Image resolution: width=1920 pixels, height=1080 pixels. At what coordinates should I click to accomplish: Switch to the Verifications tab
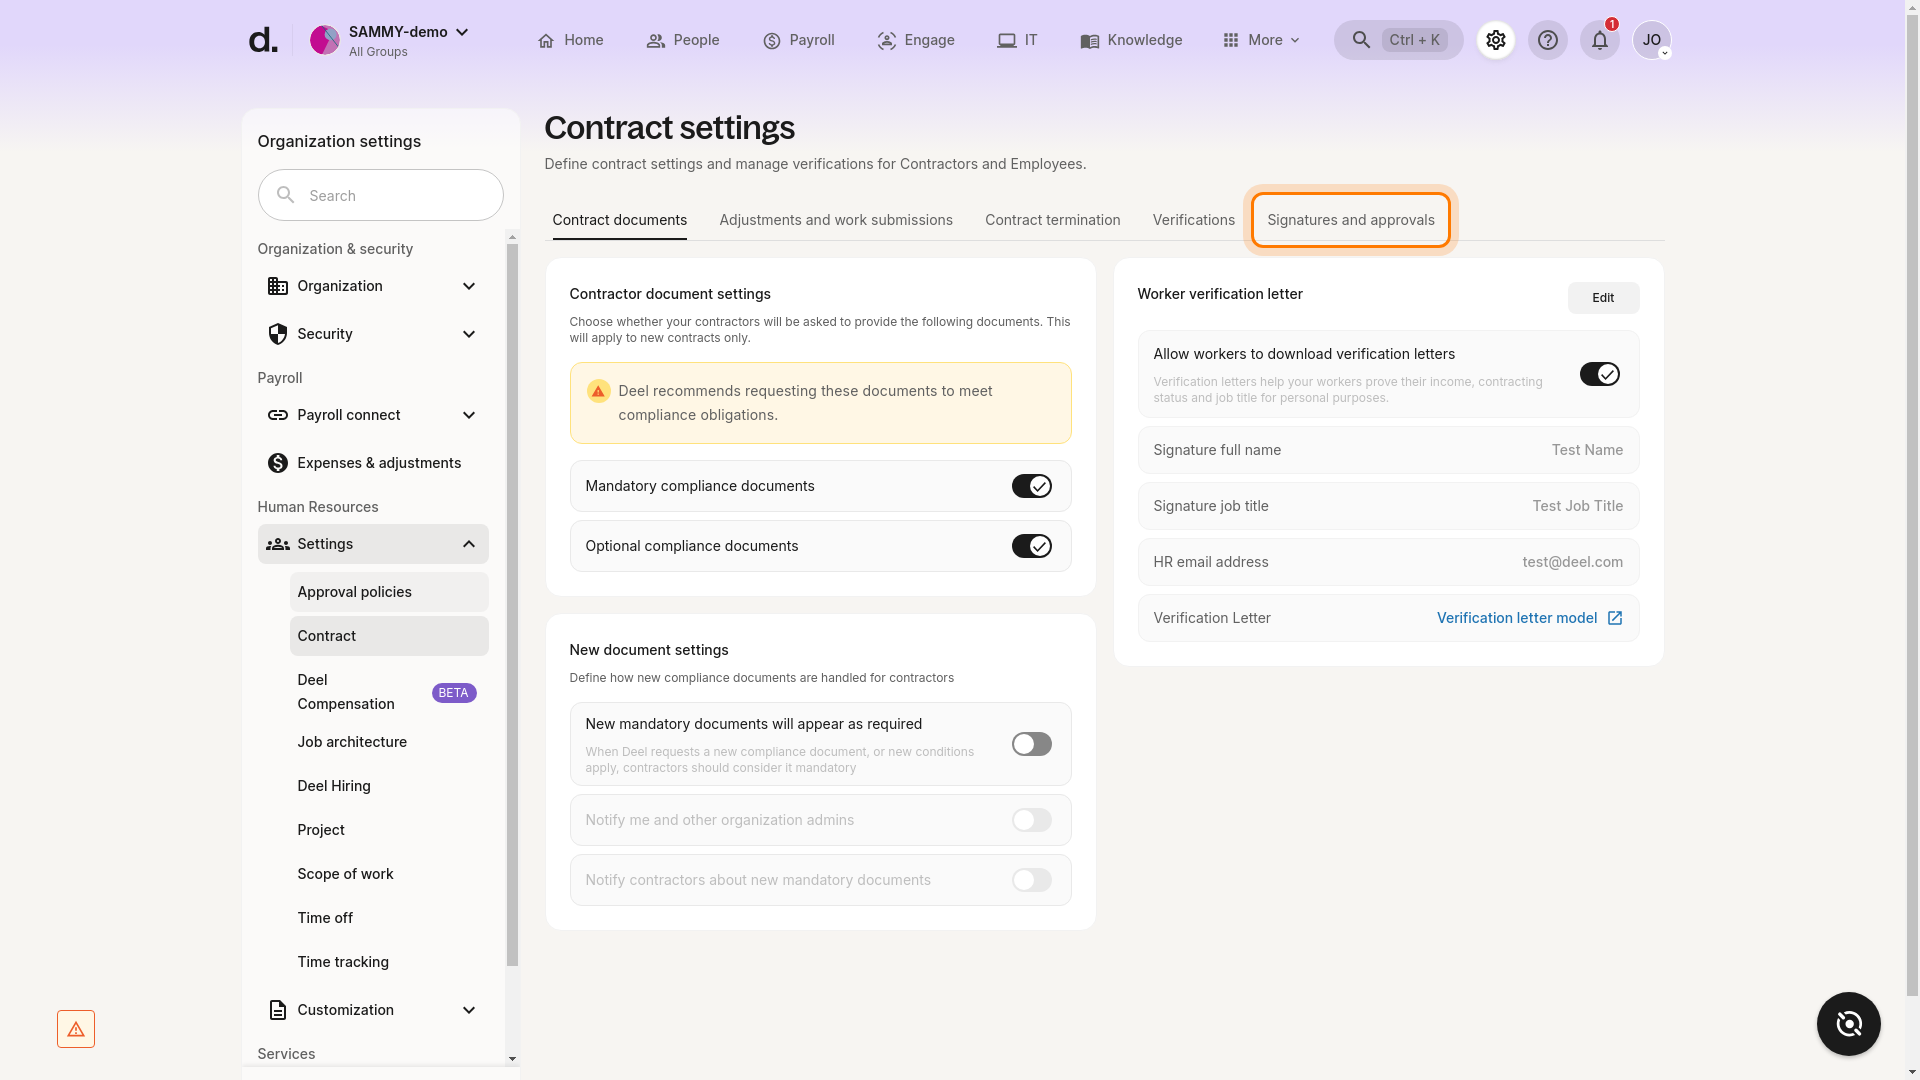click(1194, 220)
